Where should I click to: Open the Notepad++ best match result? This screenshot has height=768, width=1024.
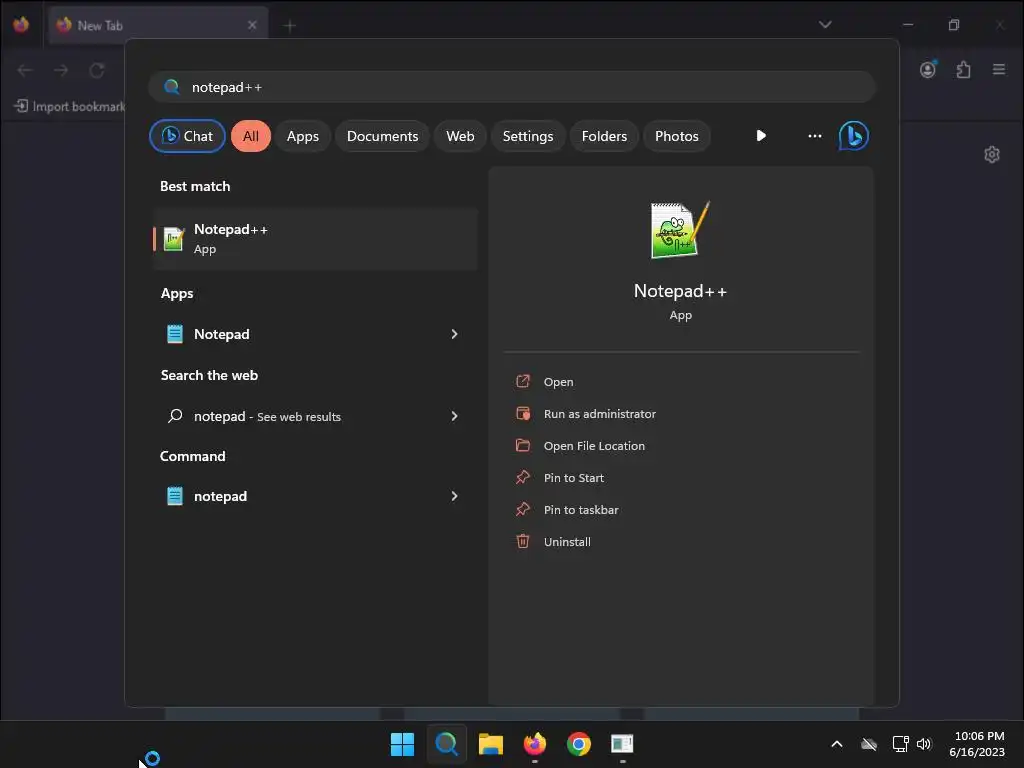[x=315, y=239]
